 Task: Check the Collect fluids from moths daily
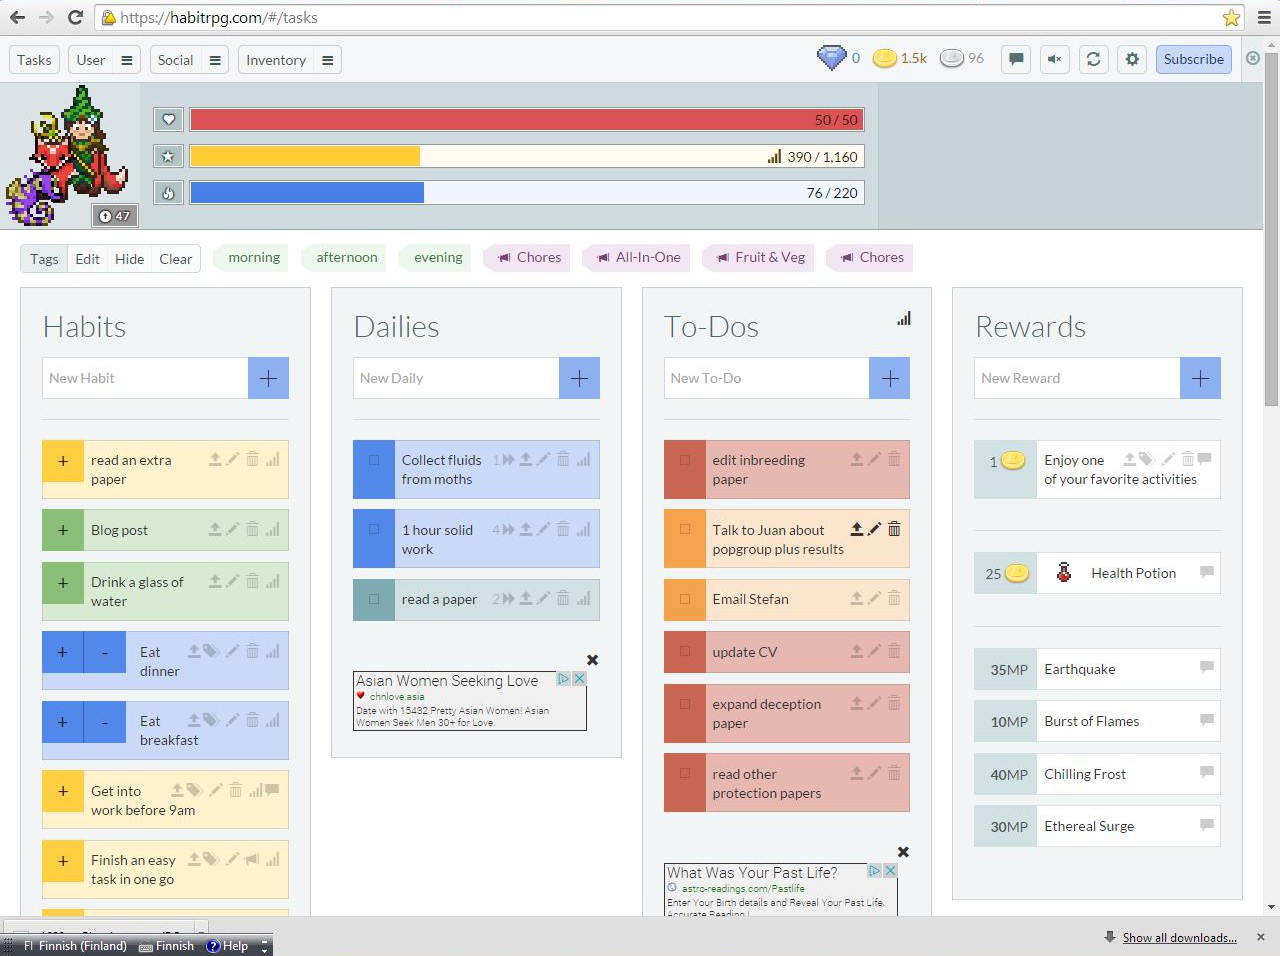pyautogui.click(x=374, y=461)
